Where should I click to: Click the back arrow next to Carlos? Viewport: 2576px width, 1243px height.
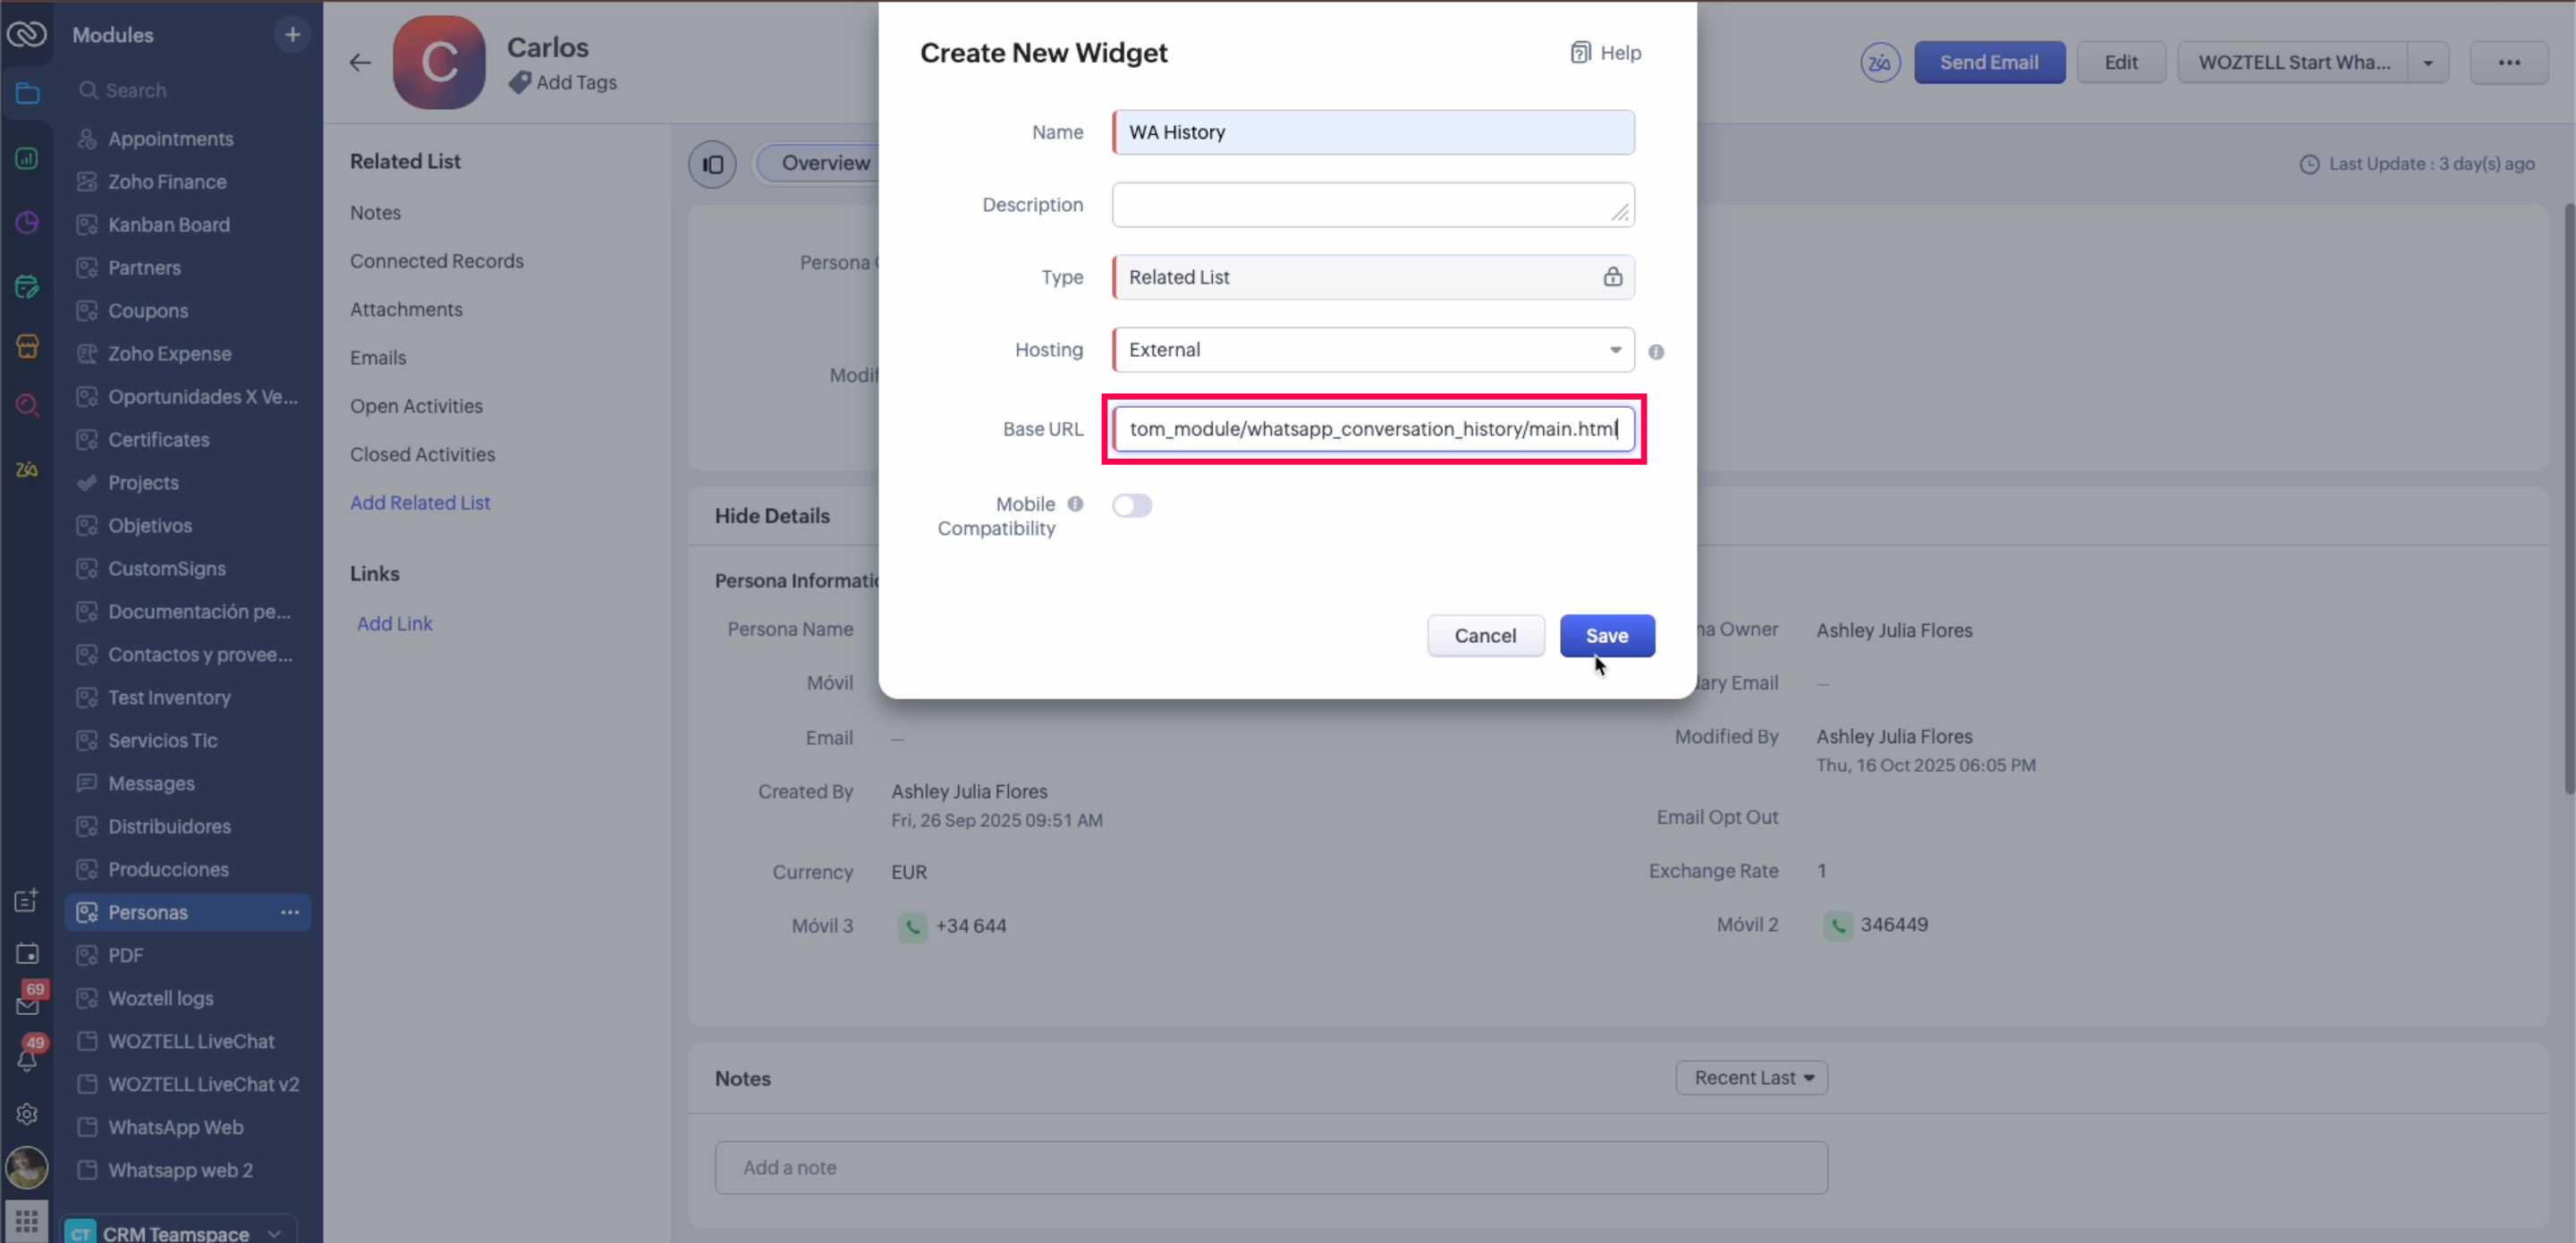click(360, 63)
